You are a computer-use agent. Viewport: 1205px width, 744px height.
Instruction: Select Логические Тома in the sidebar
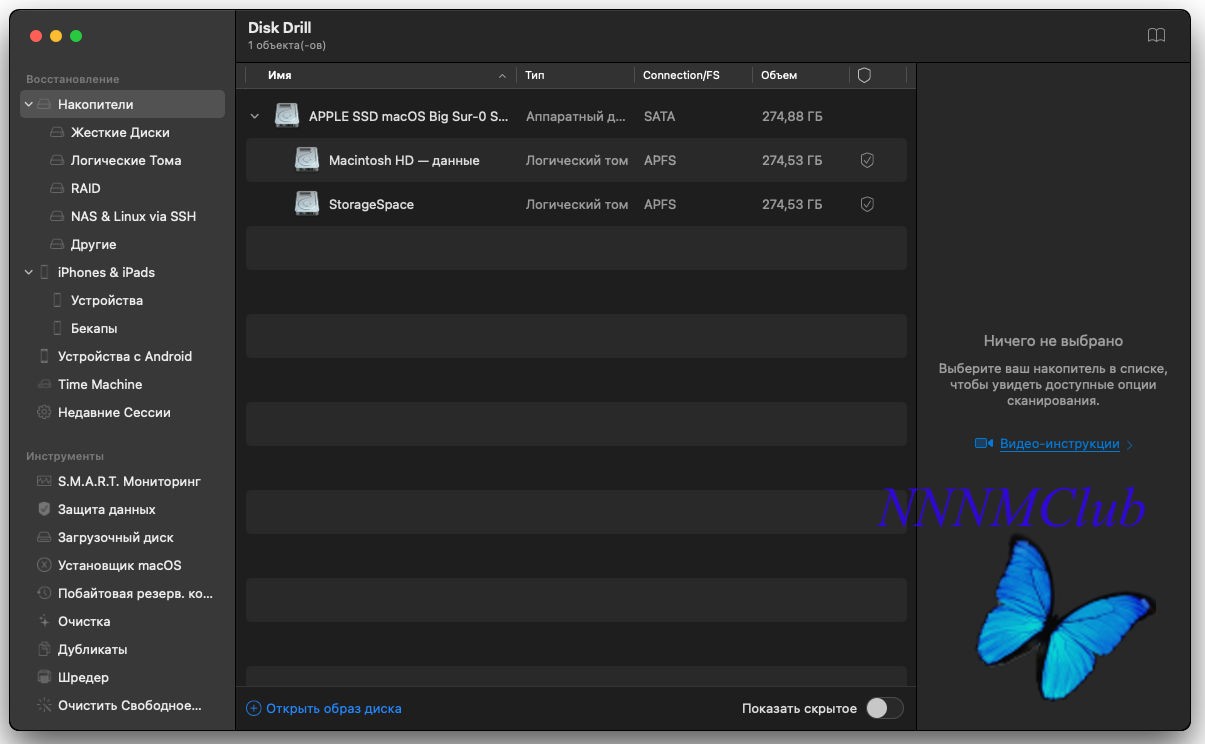pyautogui.click(x=126, y=160)
